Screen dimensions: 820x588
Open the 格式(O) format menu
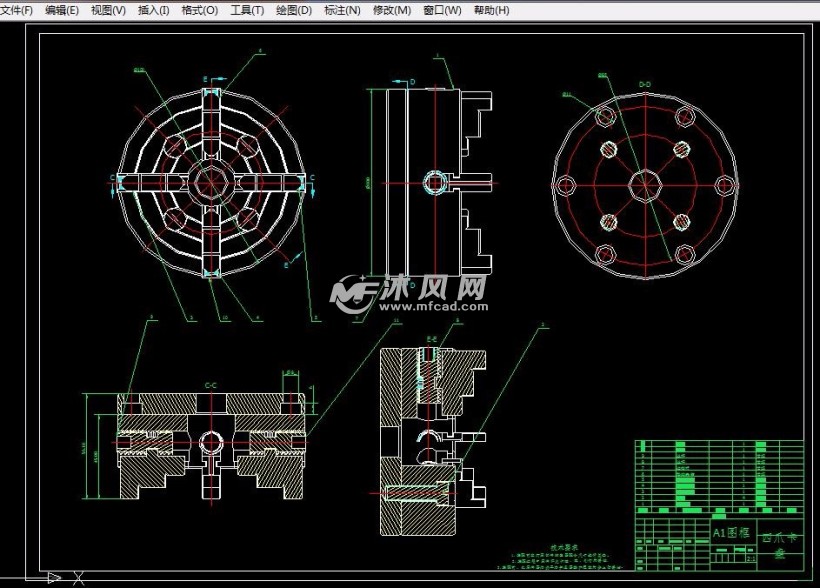point(200,10)
